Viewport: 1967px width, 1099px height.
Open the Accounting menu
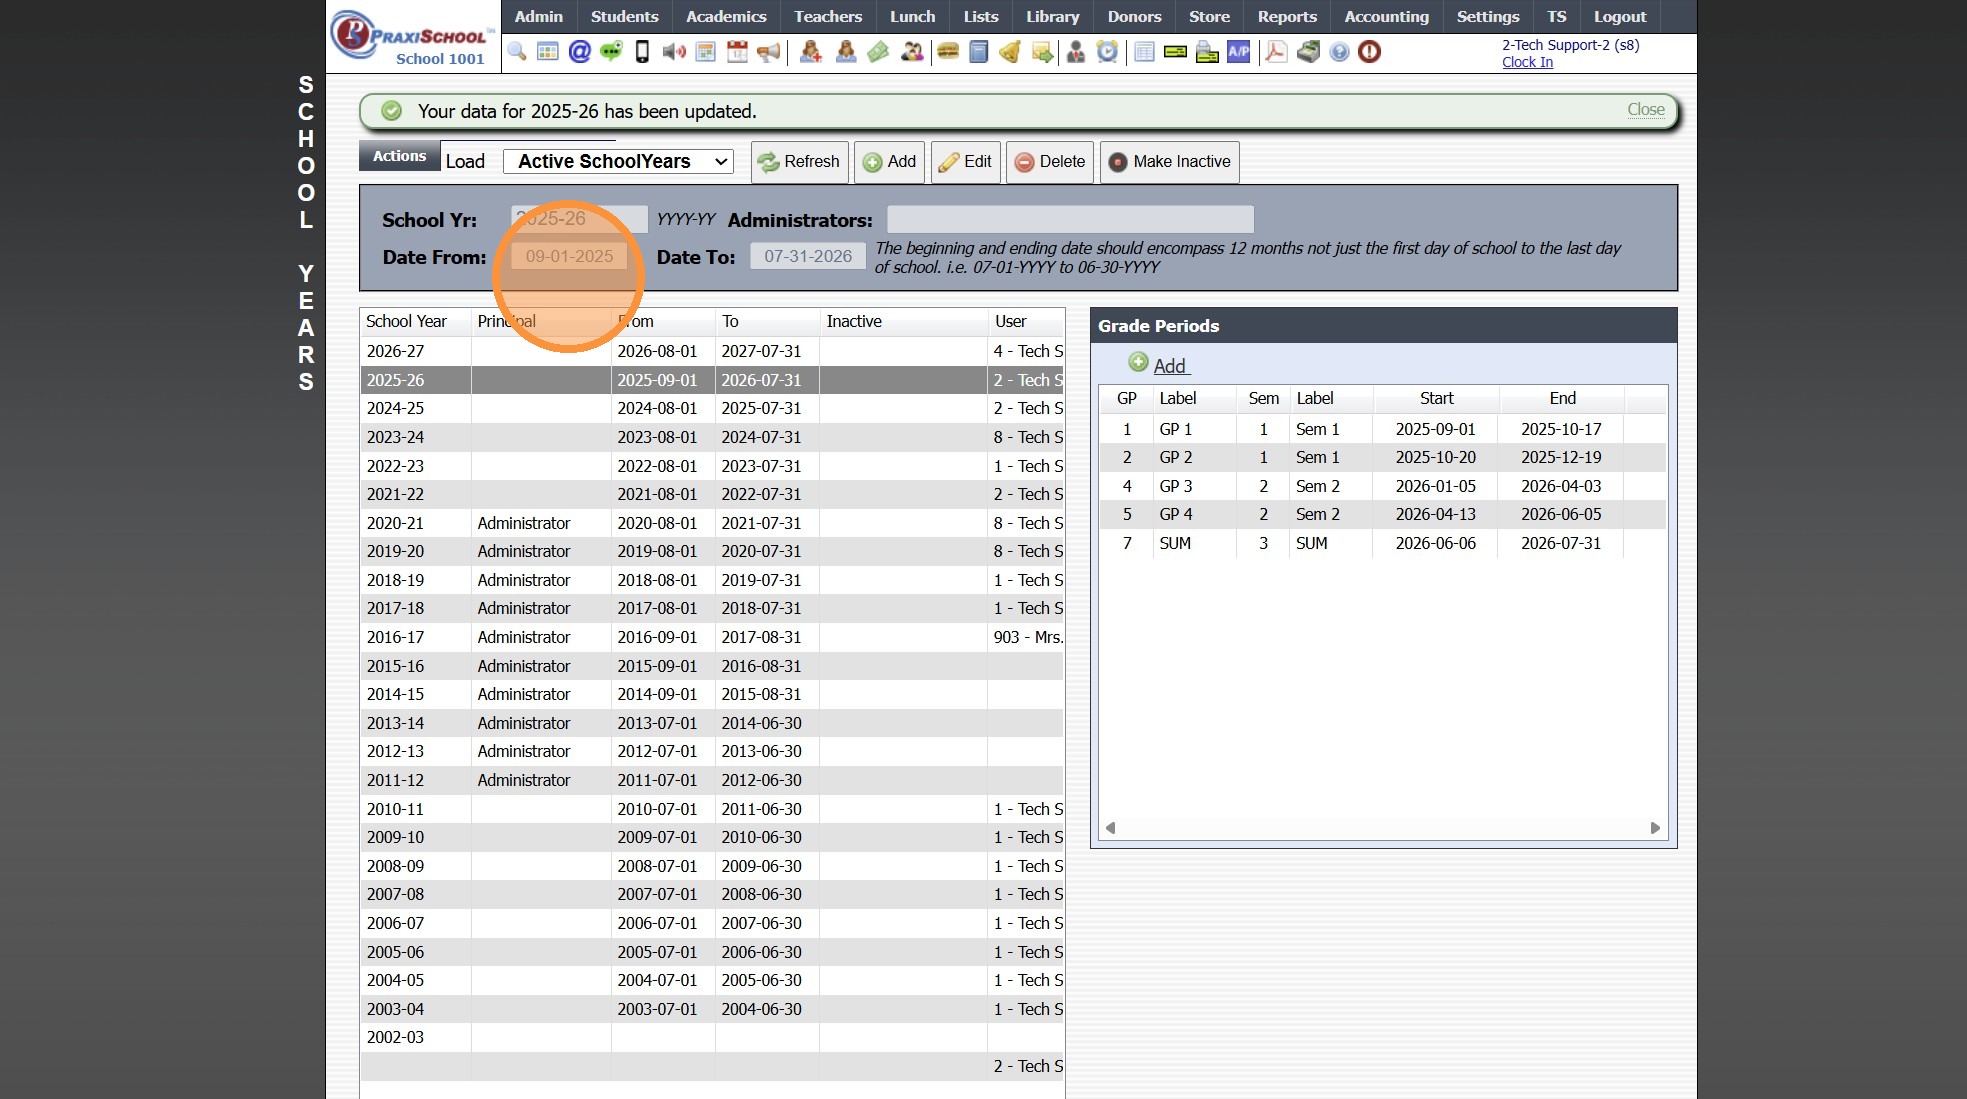click(x=1386, y=16)
